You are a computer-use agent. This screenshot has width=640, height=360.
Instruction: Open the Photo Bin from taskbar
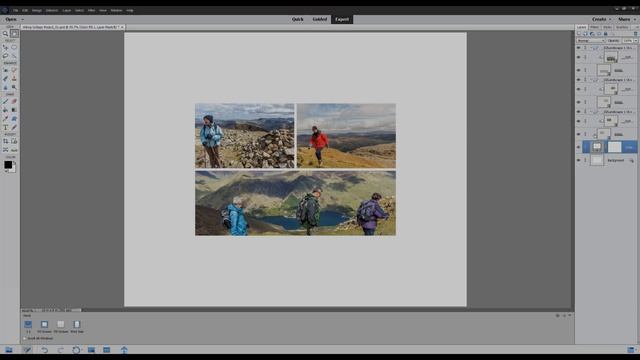(9, 350)
